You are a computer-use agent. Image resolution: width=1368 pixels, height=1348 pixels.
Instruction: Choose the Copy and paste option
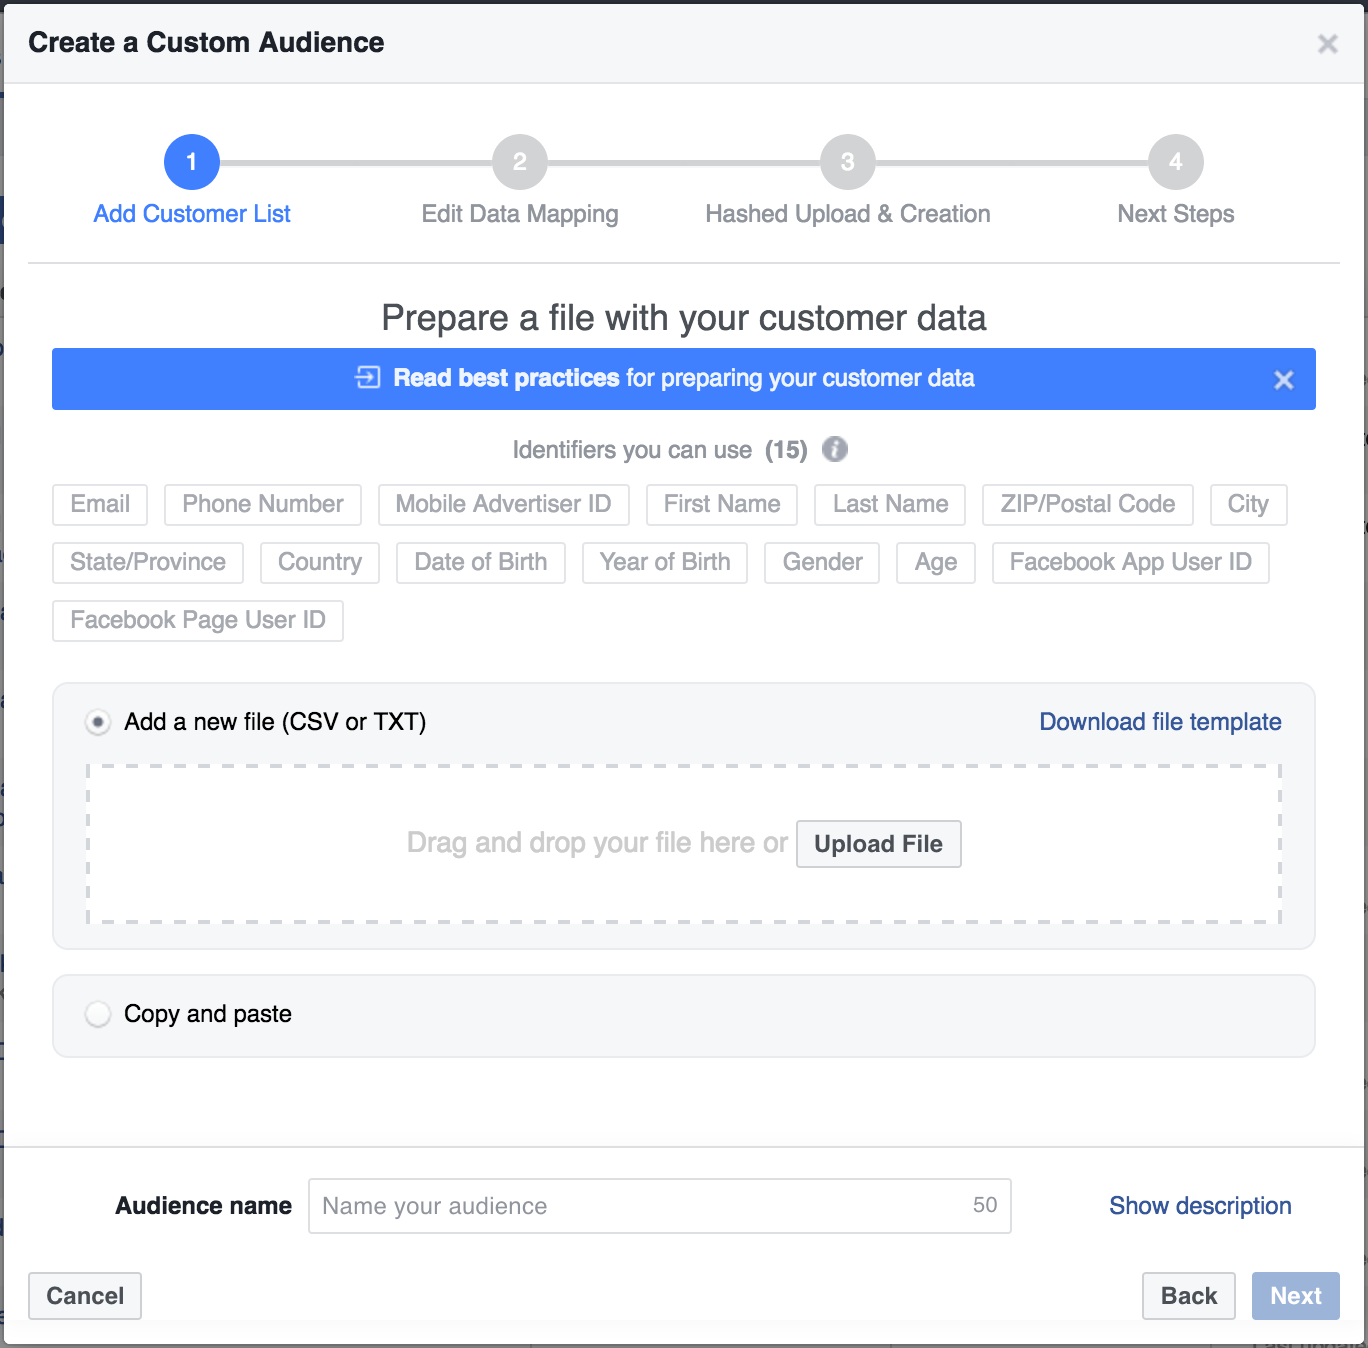tap(97, 1013)
